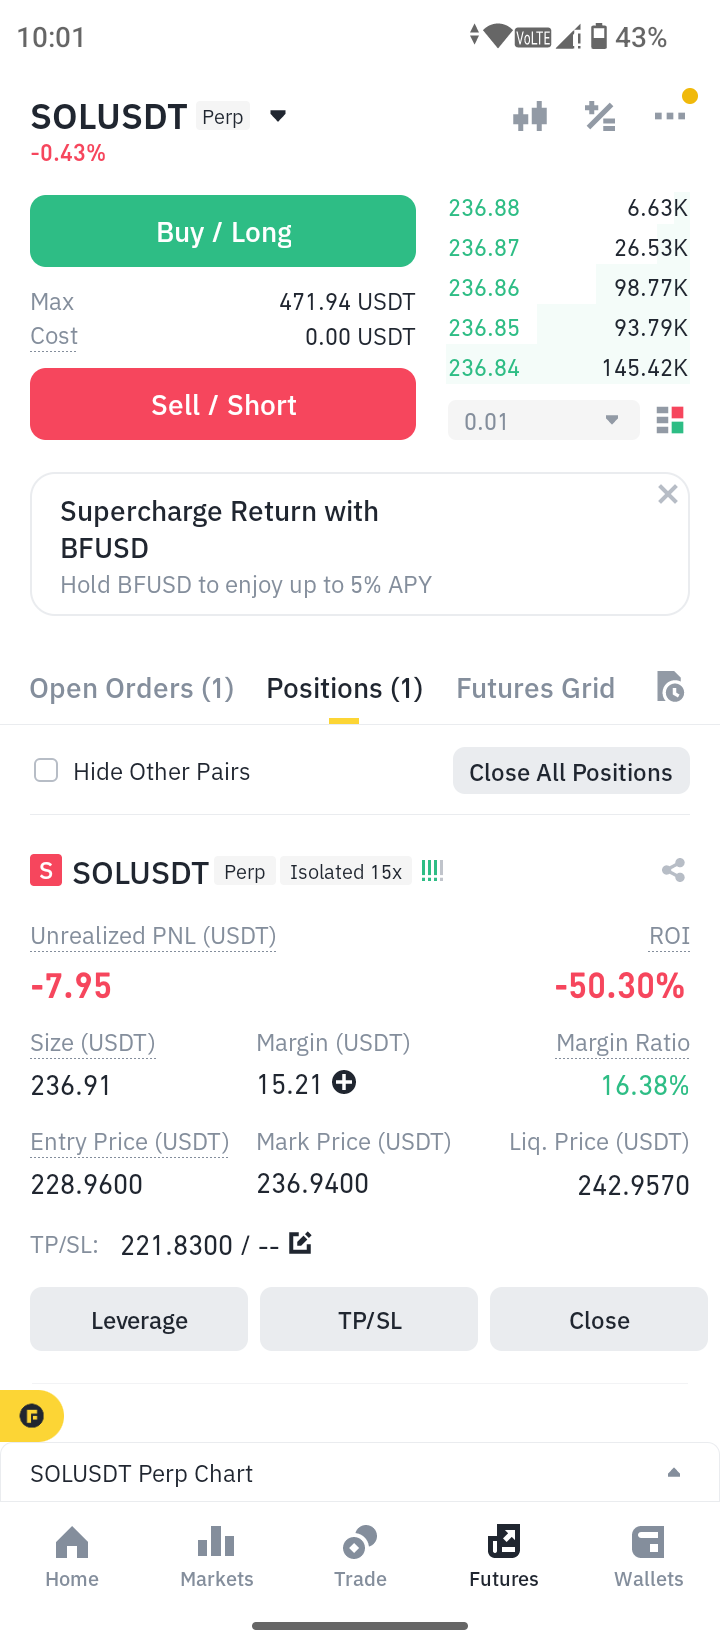This screenshot has height=1650, width=720.
Task: Open the three-dots more options menu
Action: [669, 116]
